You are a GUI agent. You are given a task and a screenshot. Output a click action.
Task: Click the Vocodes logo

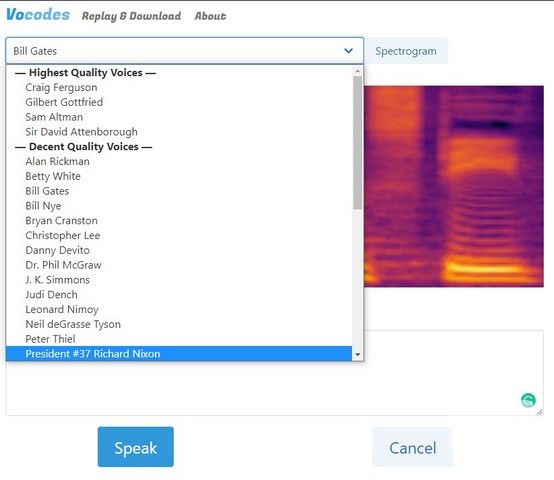pos(38,15)
